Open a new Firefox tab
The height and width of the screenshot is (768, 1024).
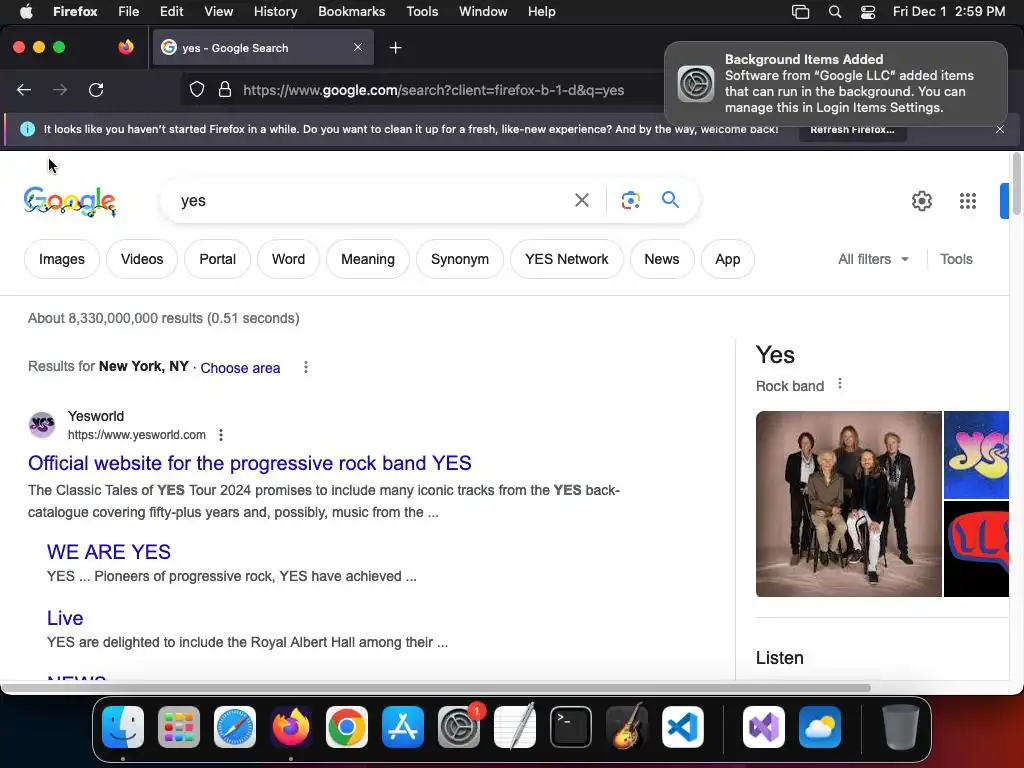click(395, 48)
